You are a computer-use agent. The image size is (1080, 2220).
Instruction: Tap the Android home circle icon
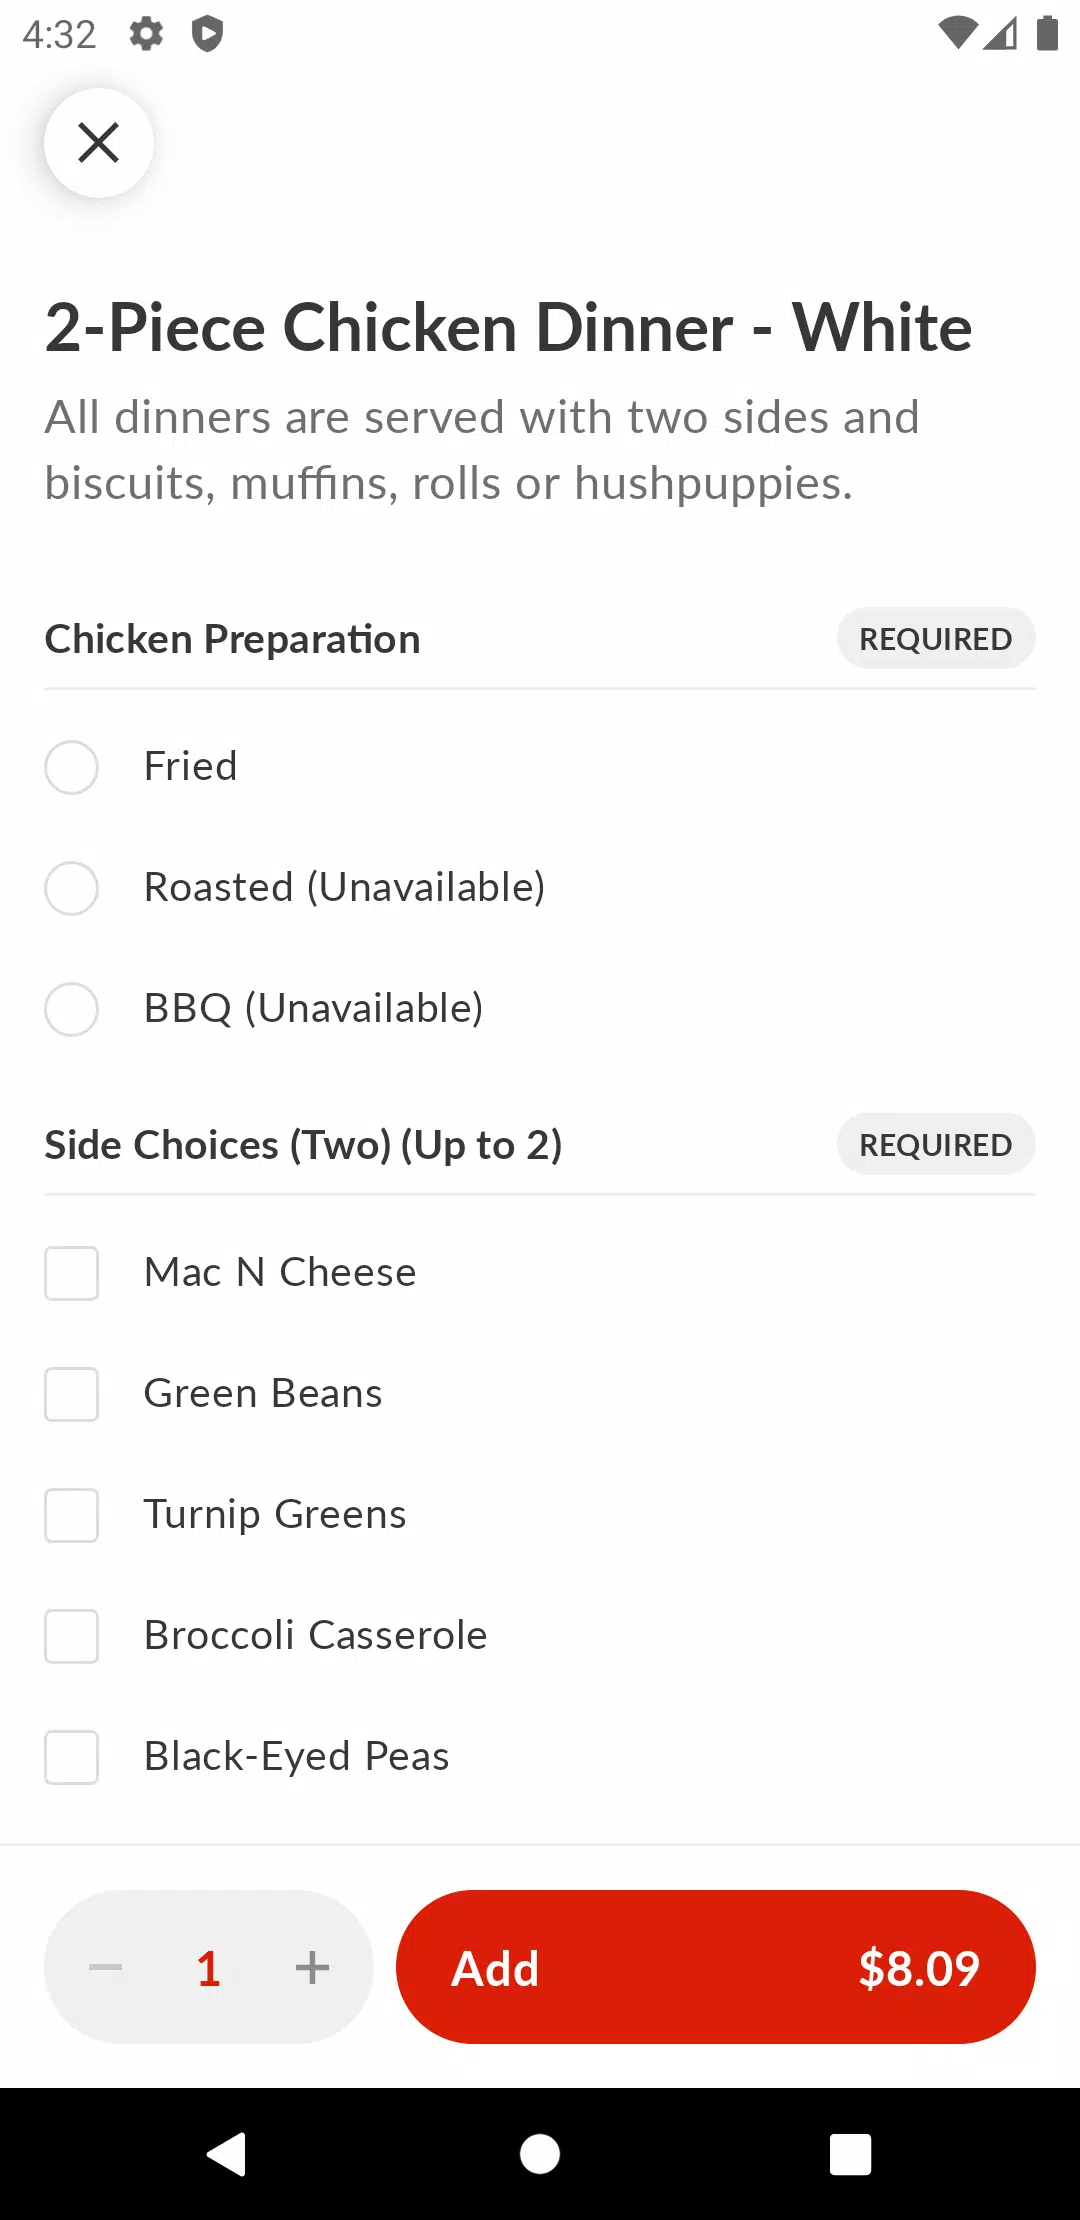[540, 2153]
